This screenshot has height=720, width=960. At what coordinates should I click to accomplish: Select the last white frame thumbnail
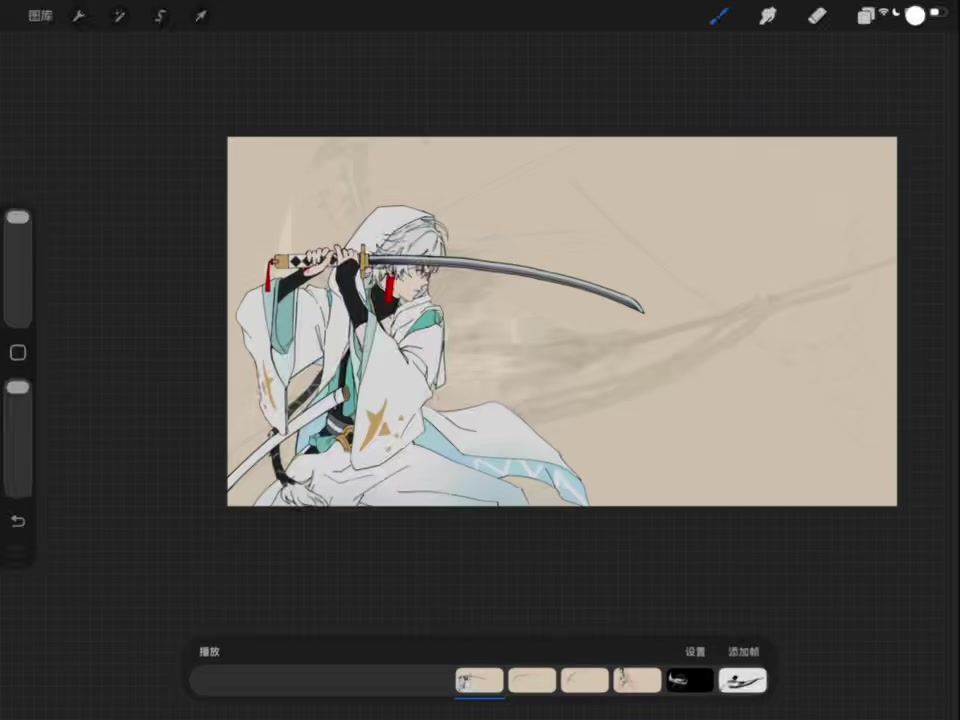click(742, 681)
